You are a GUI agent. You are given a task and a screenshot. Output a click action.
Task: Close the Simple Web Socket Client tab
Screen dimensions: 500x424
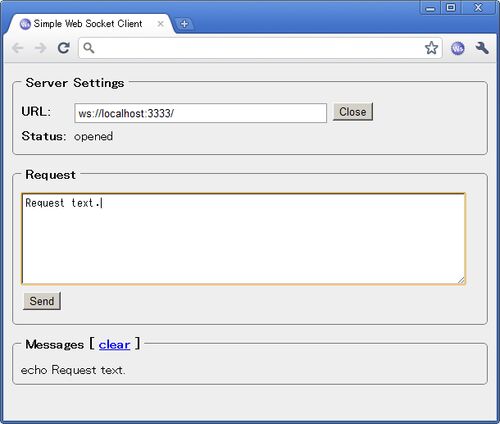point(160,24)
